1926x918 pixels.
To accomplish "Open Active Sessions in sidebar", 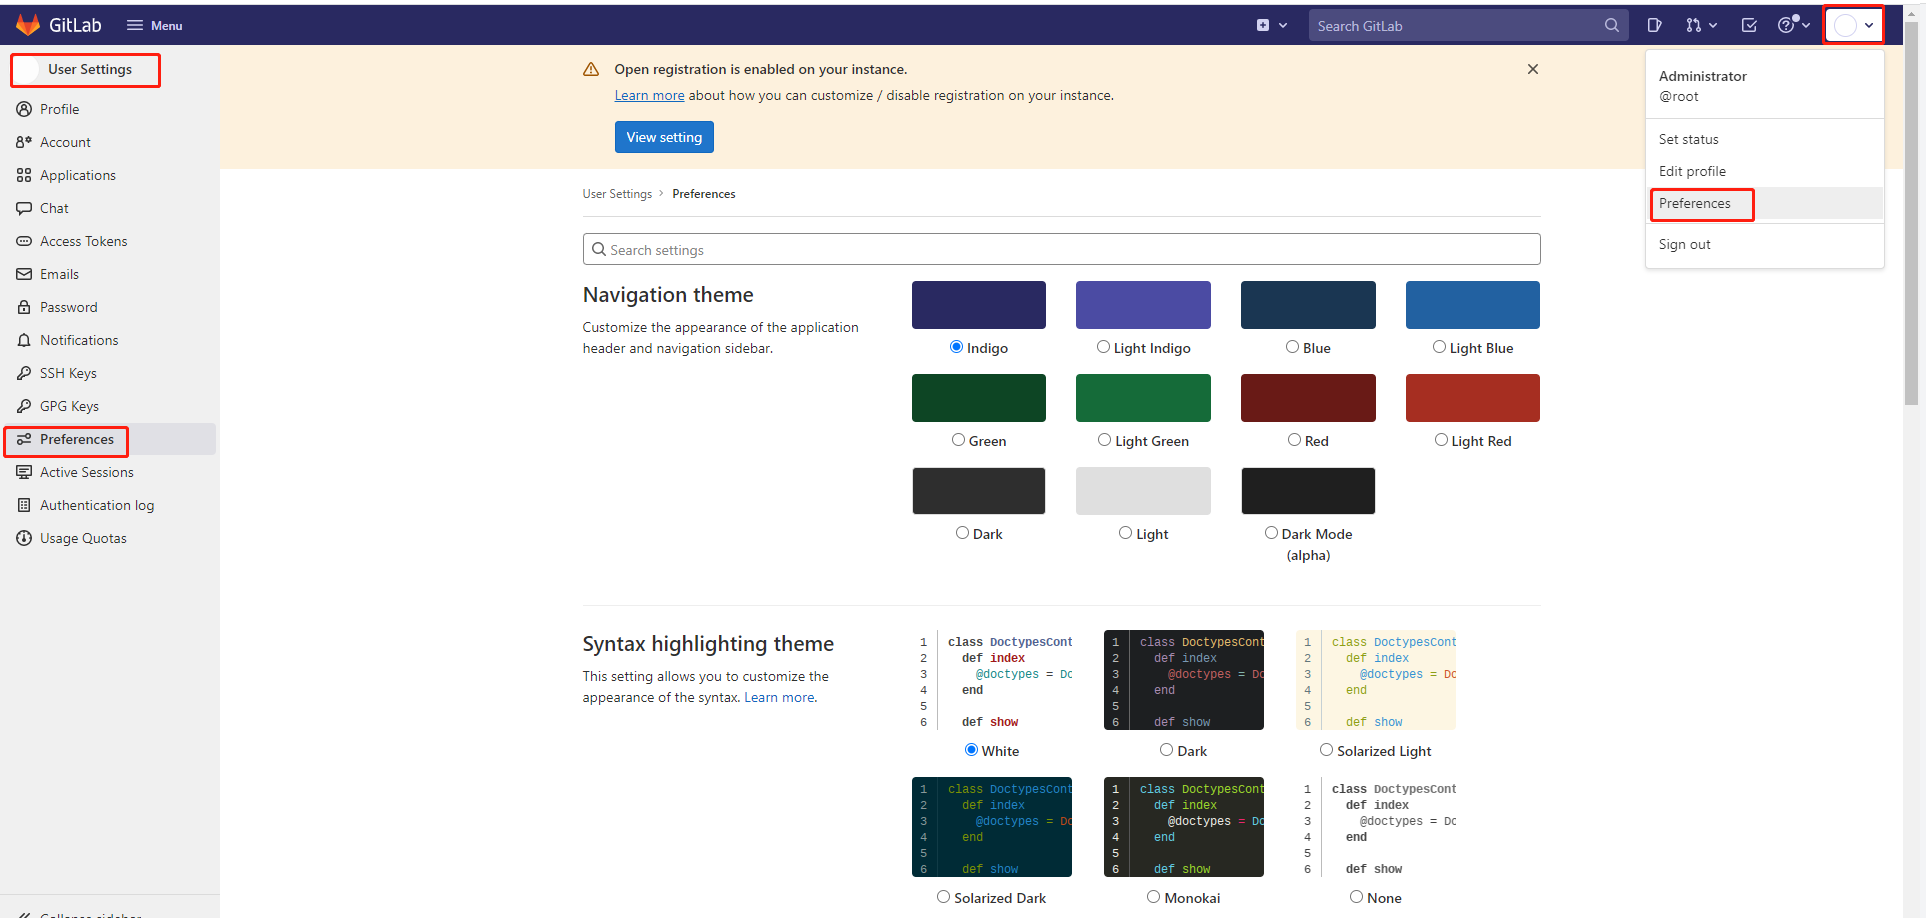I will 86,472.
